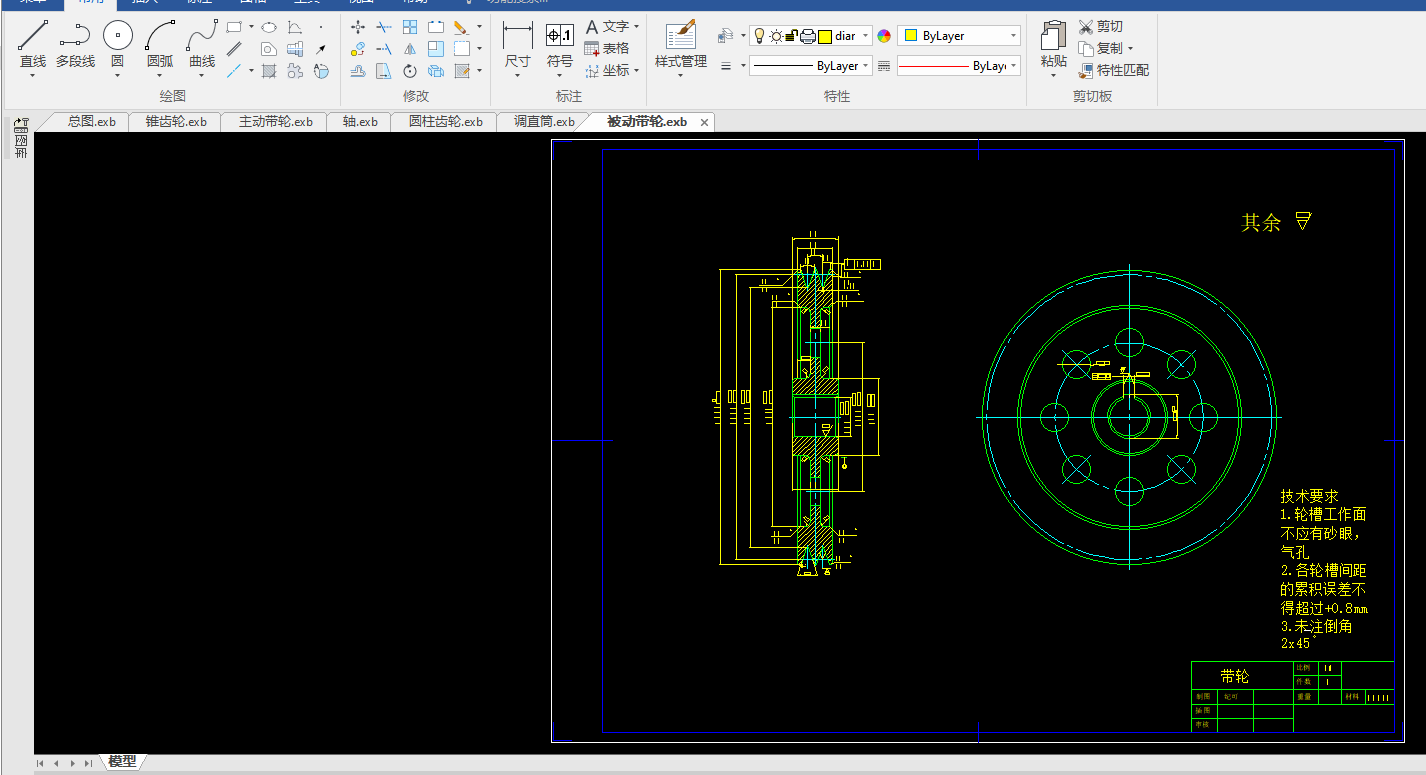Toggle the layer lock padlock icon

[x=790, y=36]
